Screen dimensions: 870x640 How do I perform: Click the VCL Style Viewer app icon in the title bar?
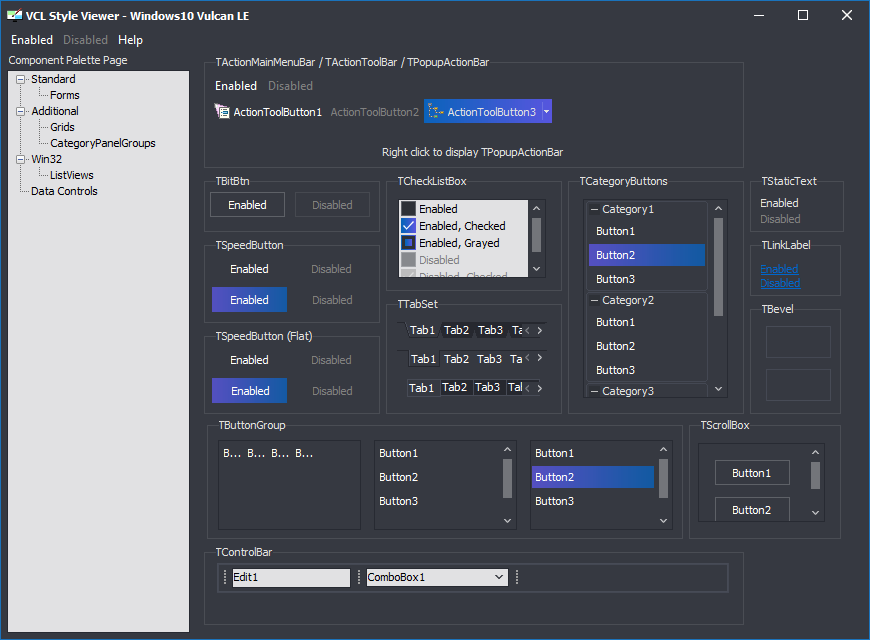point(14,16)
